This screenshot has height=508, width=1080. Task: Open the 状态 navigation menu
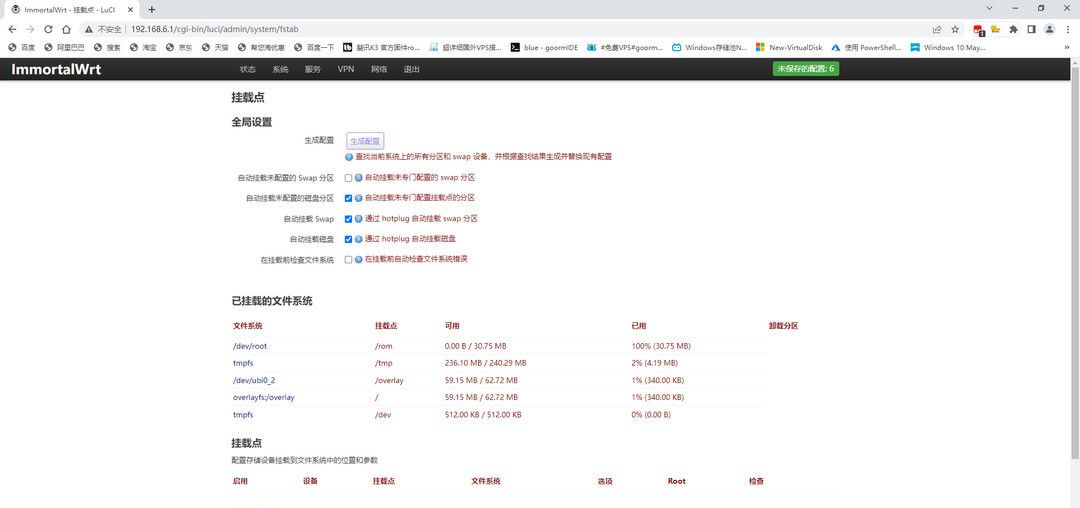[247, 70]
